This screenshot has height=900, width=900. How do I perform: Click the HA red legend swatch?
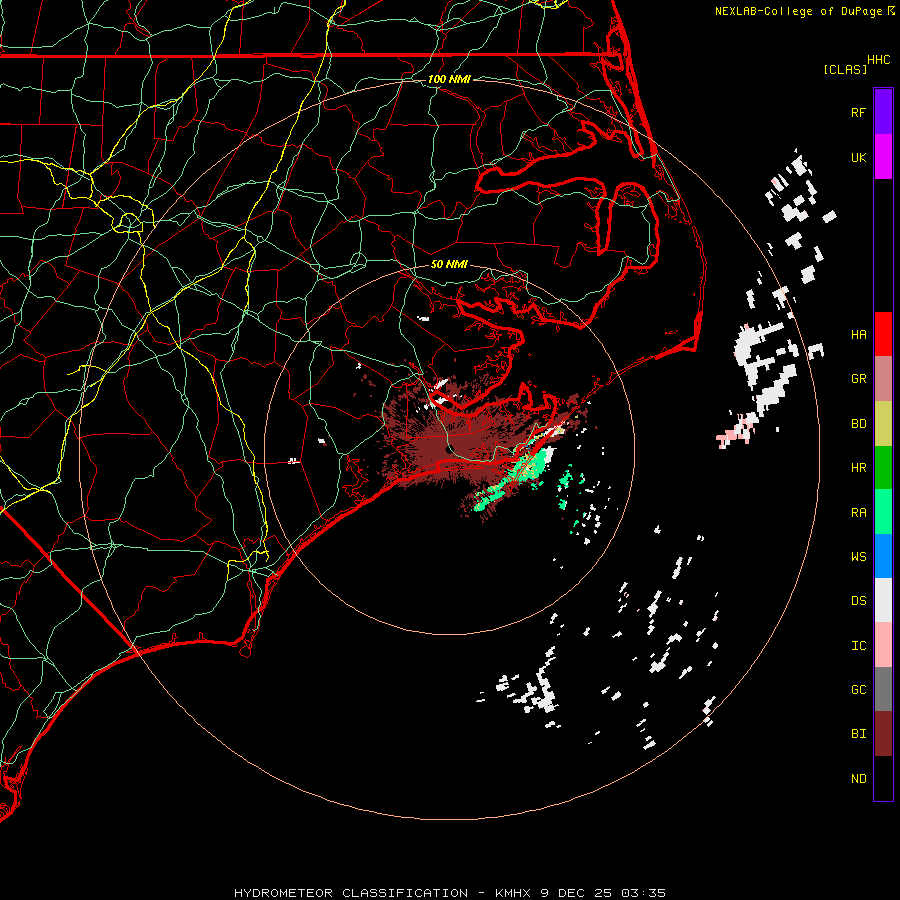[x=883, y=334]
